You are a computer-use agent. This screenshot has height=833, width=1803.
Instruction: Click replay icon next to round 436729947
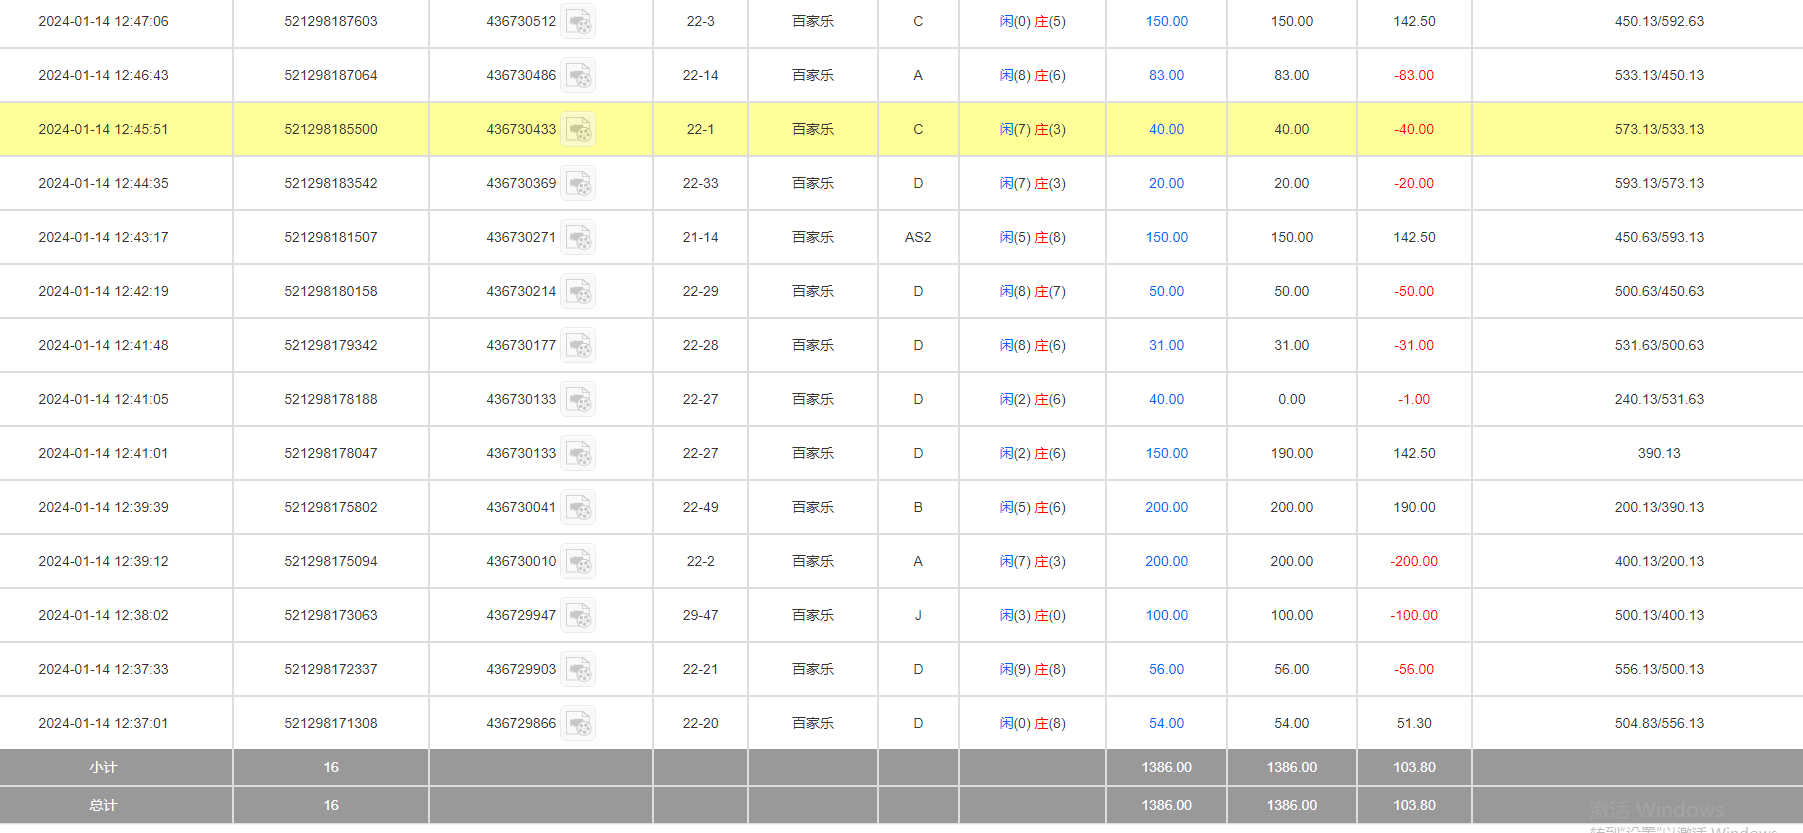[578, 616]
